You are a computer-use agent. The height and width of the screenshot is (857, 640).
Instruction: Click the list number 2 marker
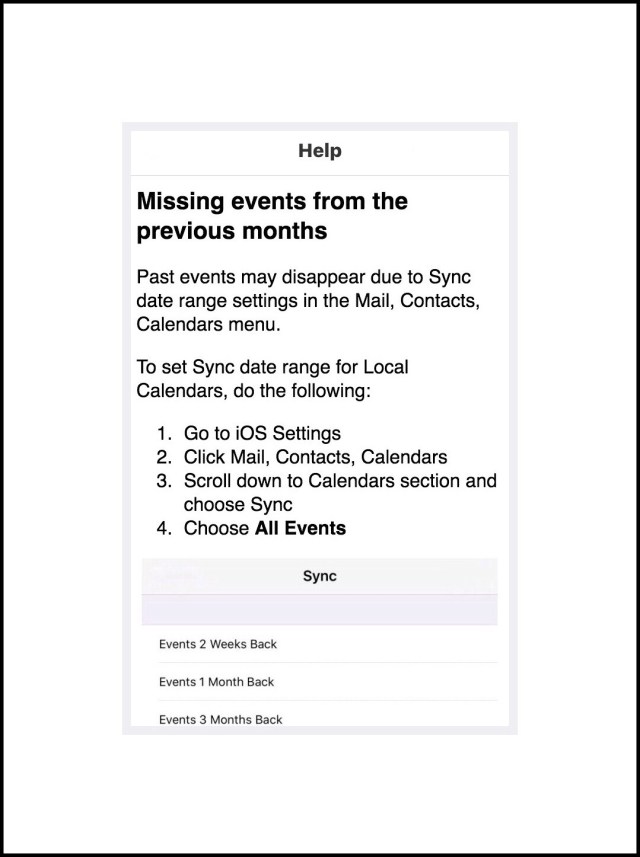pos(164,457)
